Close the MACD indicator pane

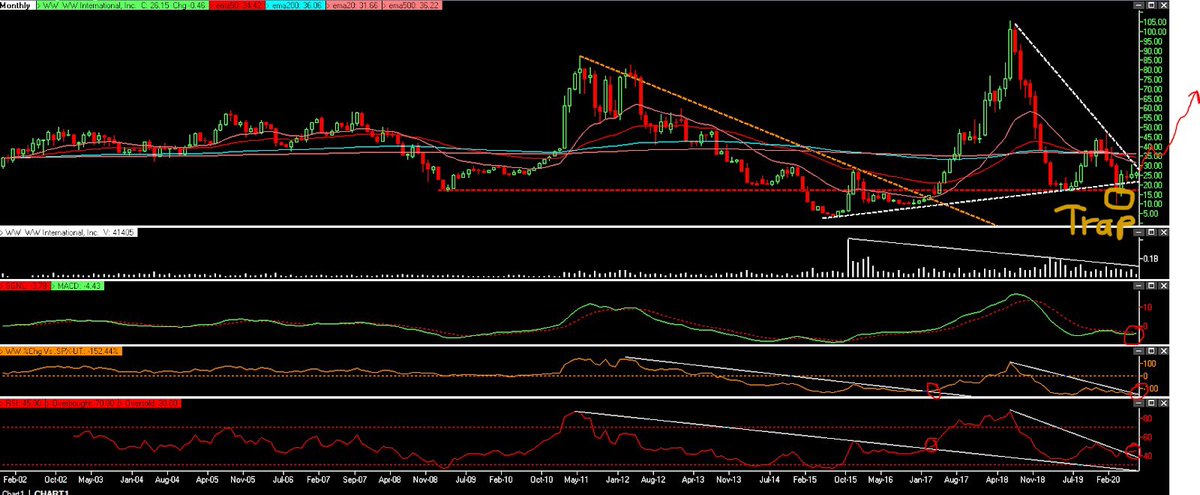pos(1164,286)
